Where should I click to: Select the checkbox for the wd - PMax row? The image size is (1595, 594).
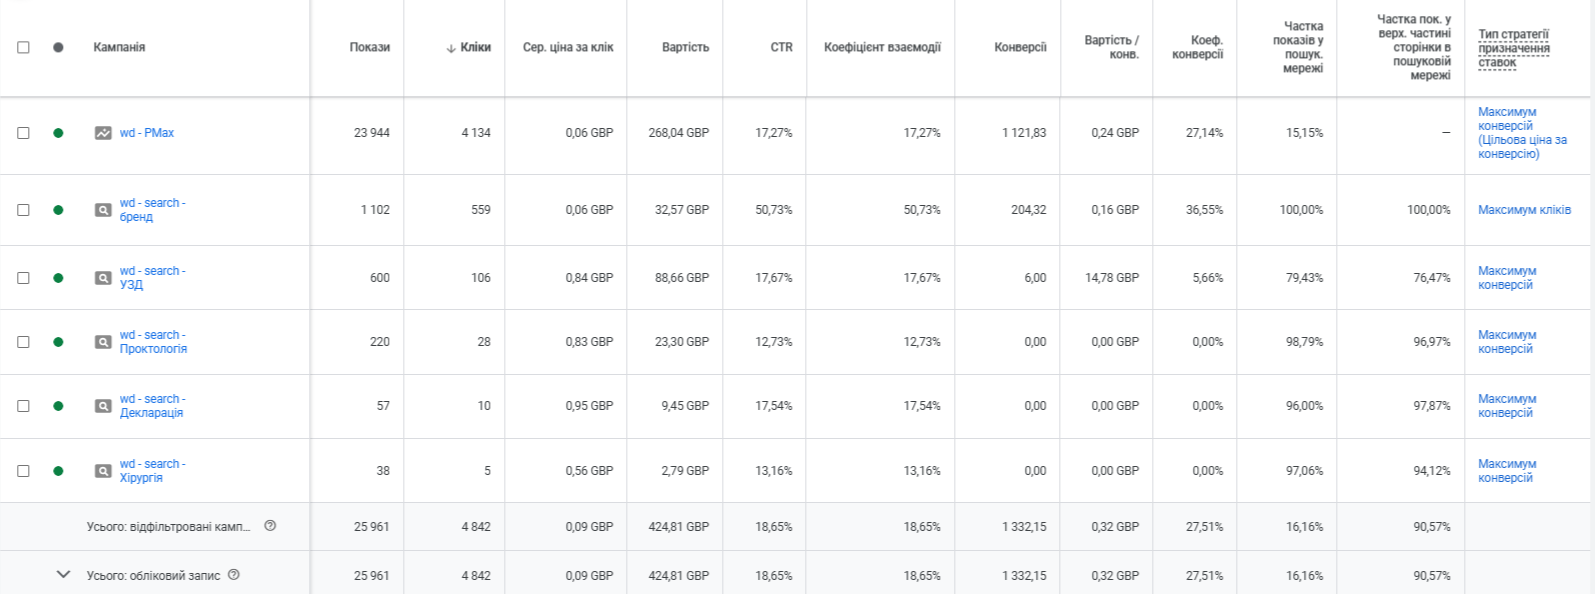pos(23,133)
